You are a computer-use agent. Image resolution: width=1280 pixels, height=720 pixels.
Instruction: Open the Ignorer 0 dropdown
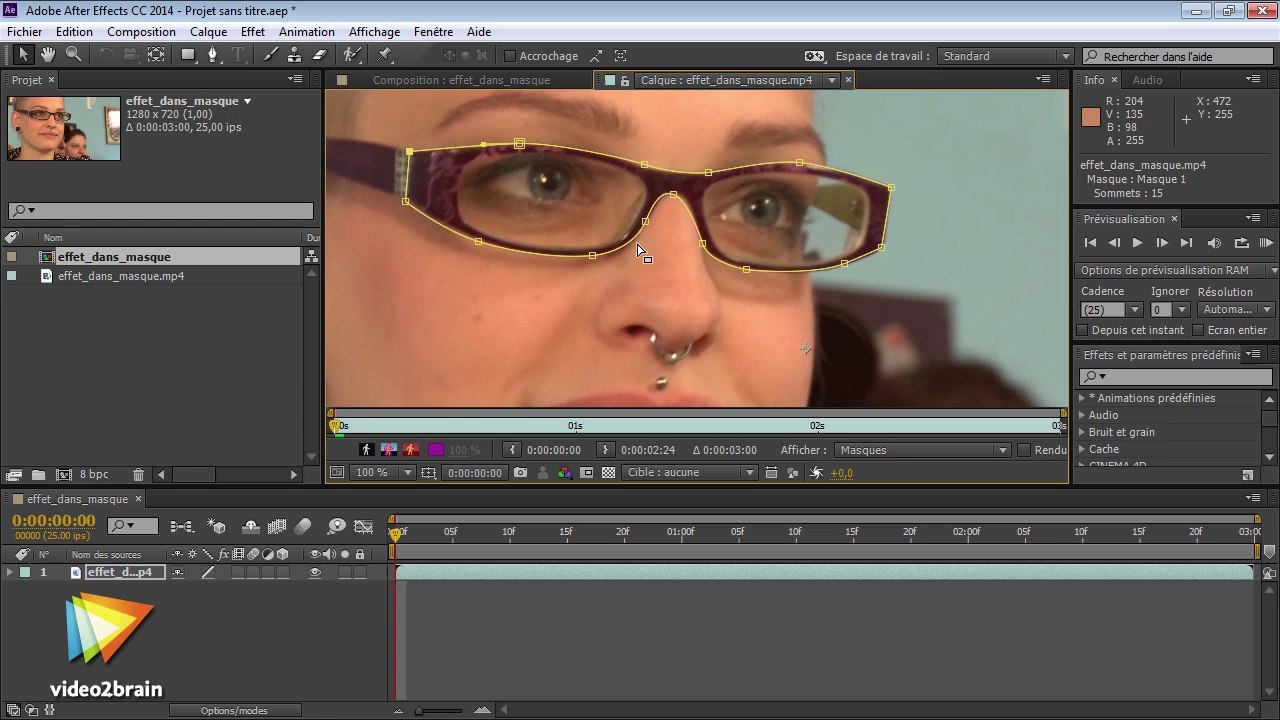click(x=1168, y=310)
